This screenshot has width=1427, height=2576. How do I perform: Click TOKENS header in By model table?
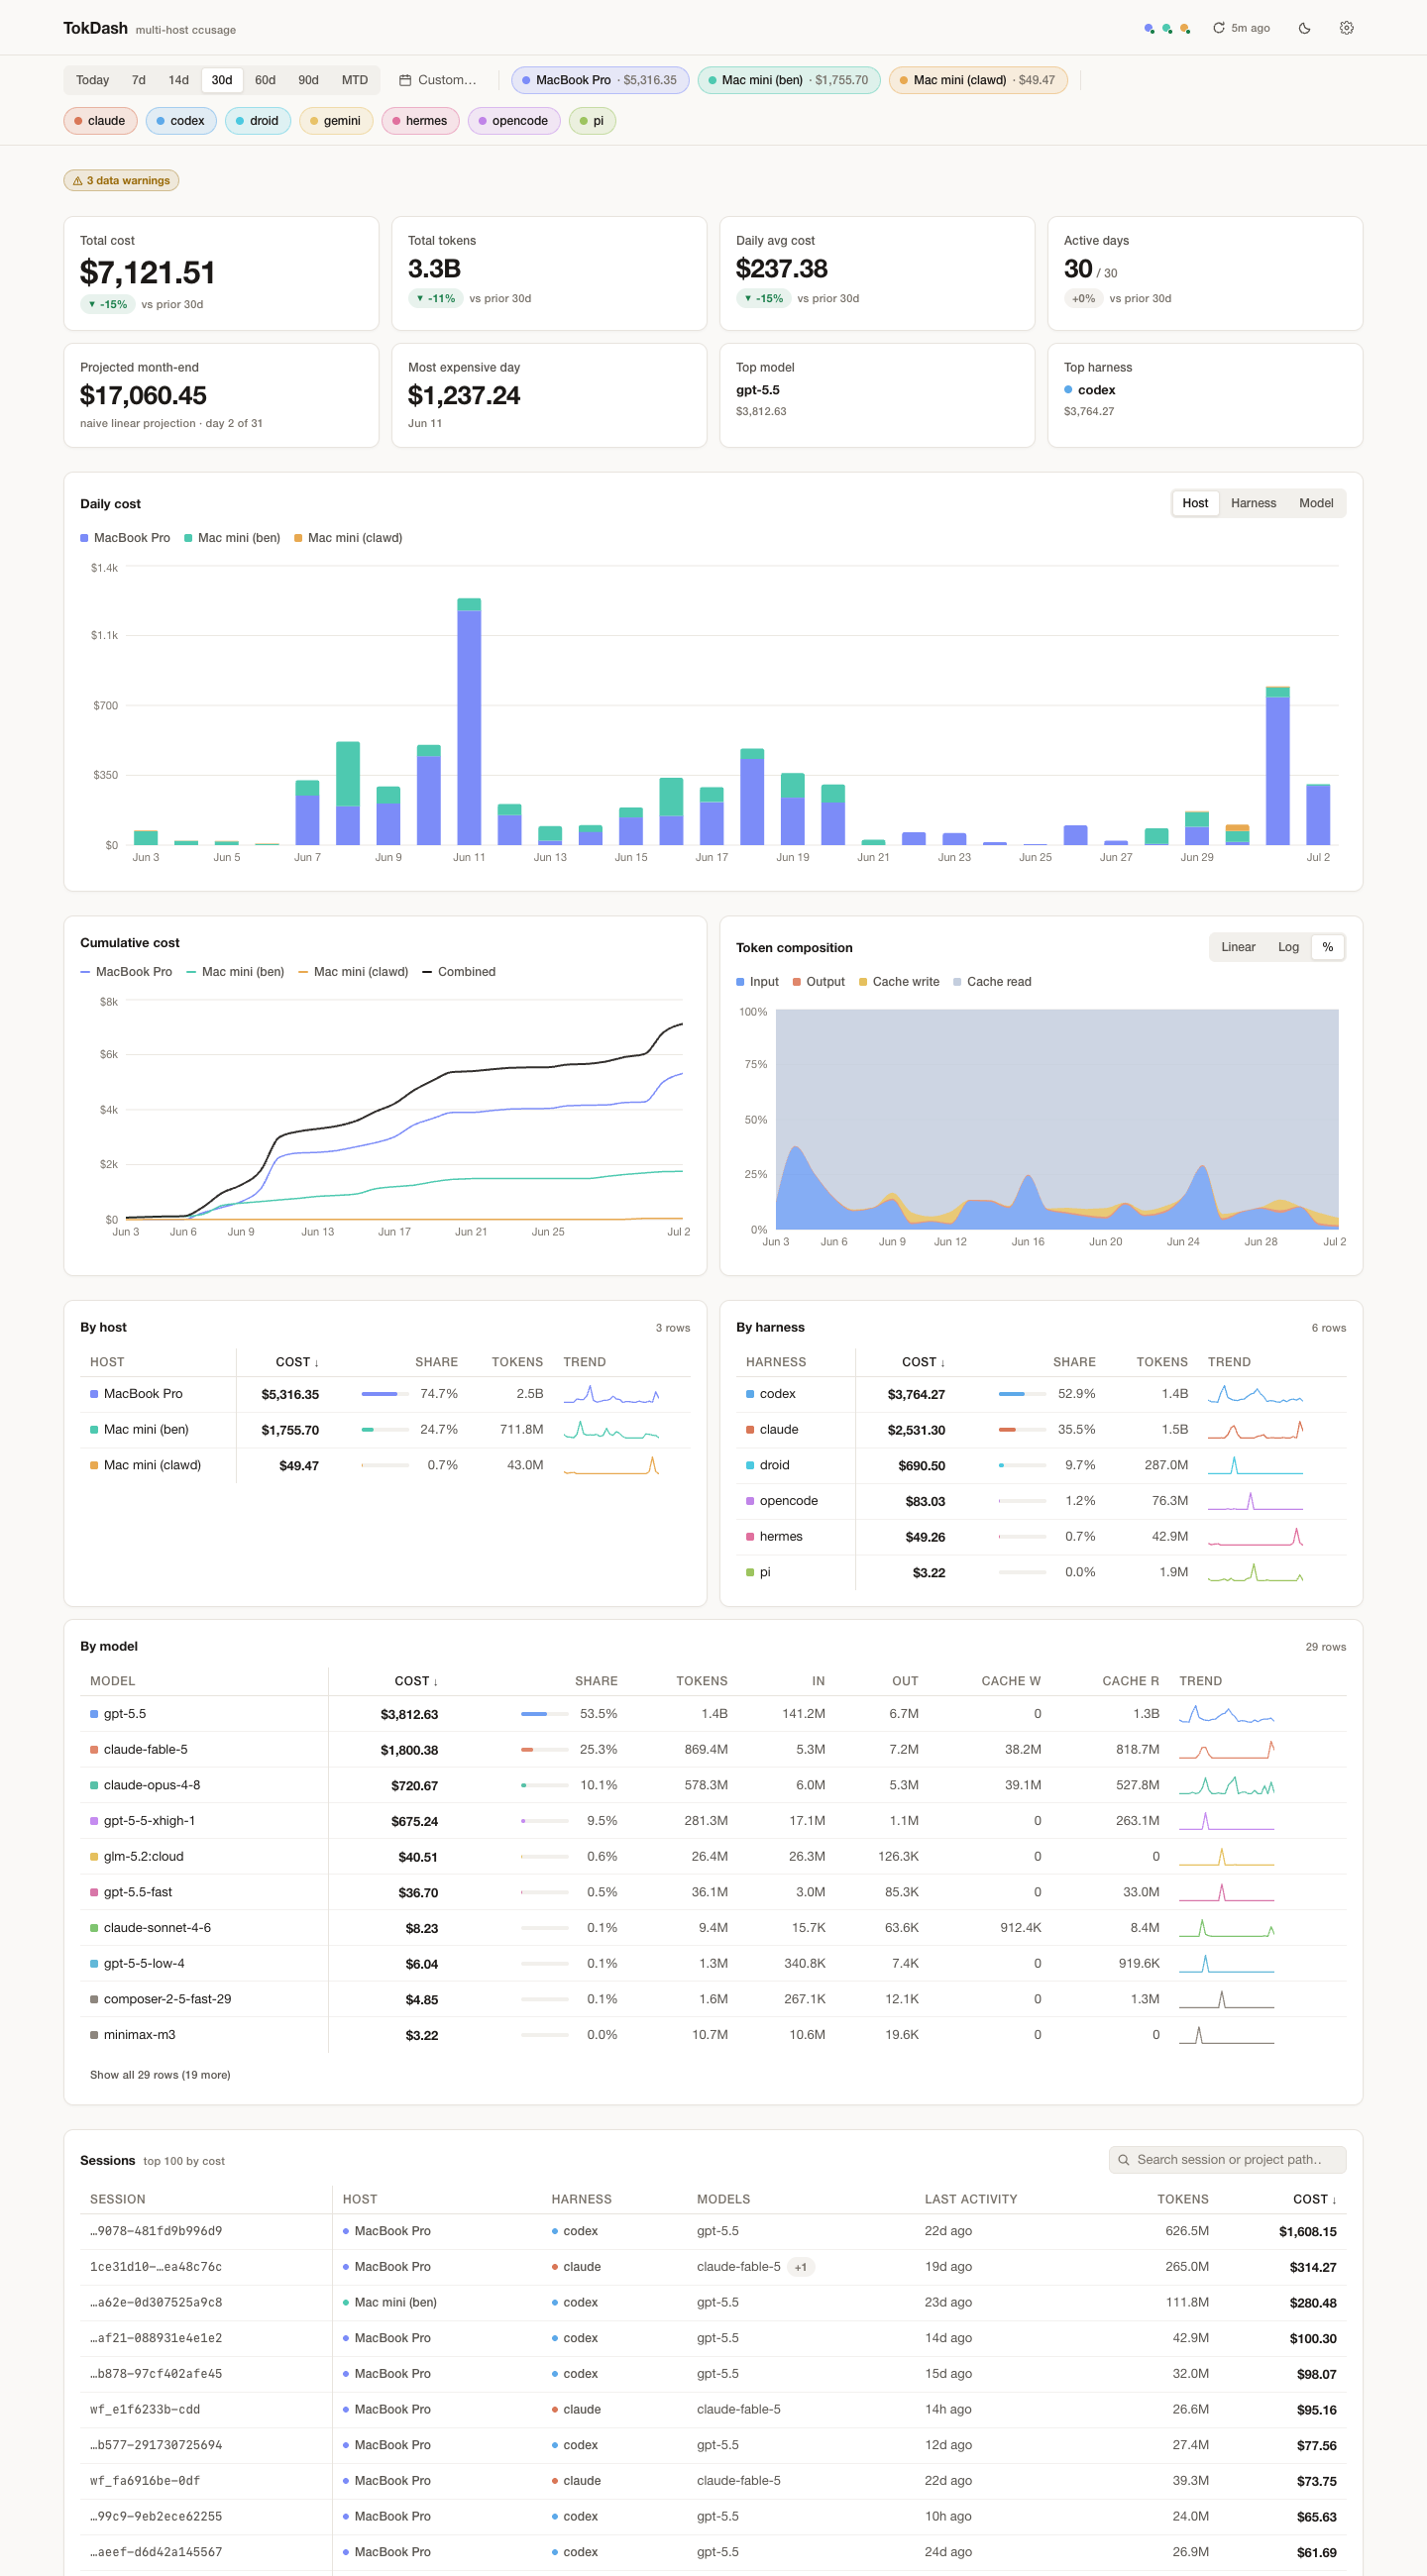[702, 1681]
